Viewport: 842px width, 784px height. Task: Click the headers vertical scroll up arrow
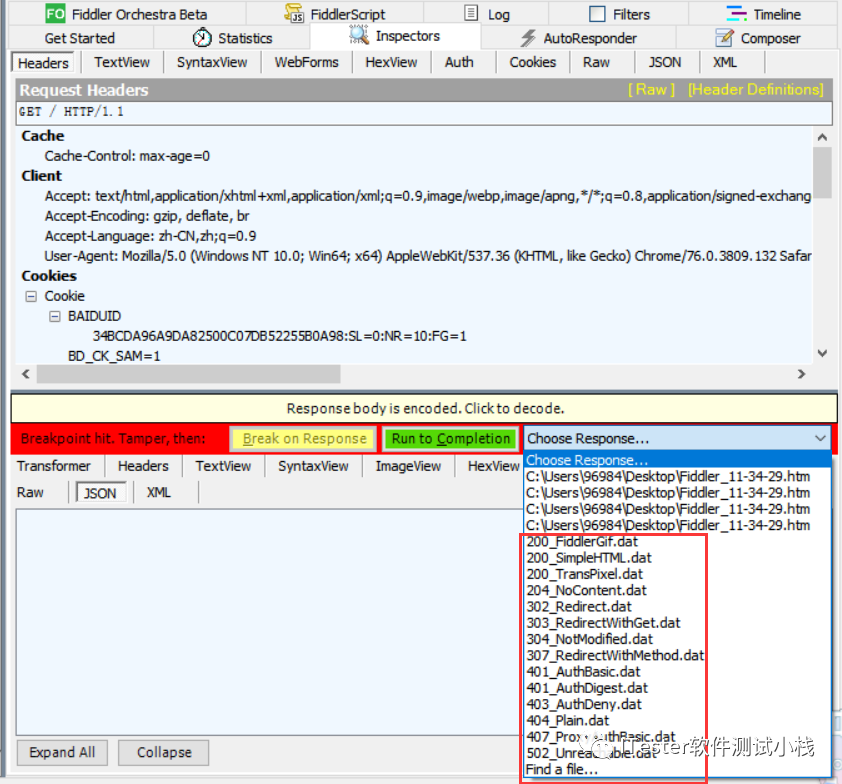point(822,137)
